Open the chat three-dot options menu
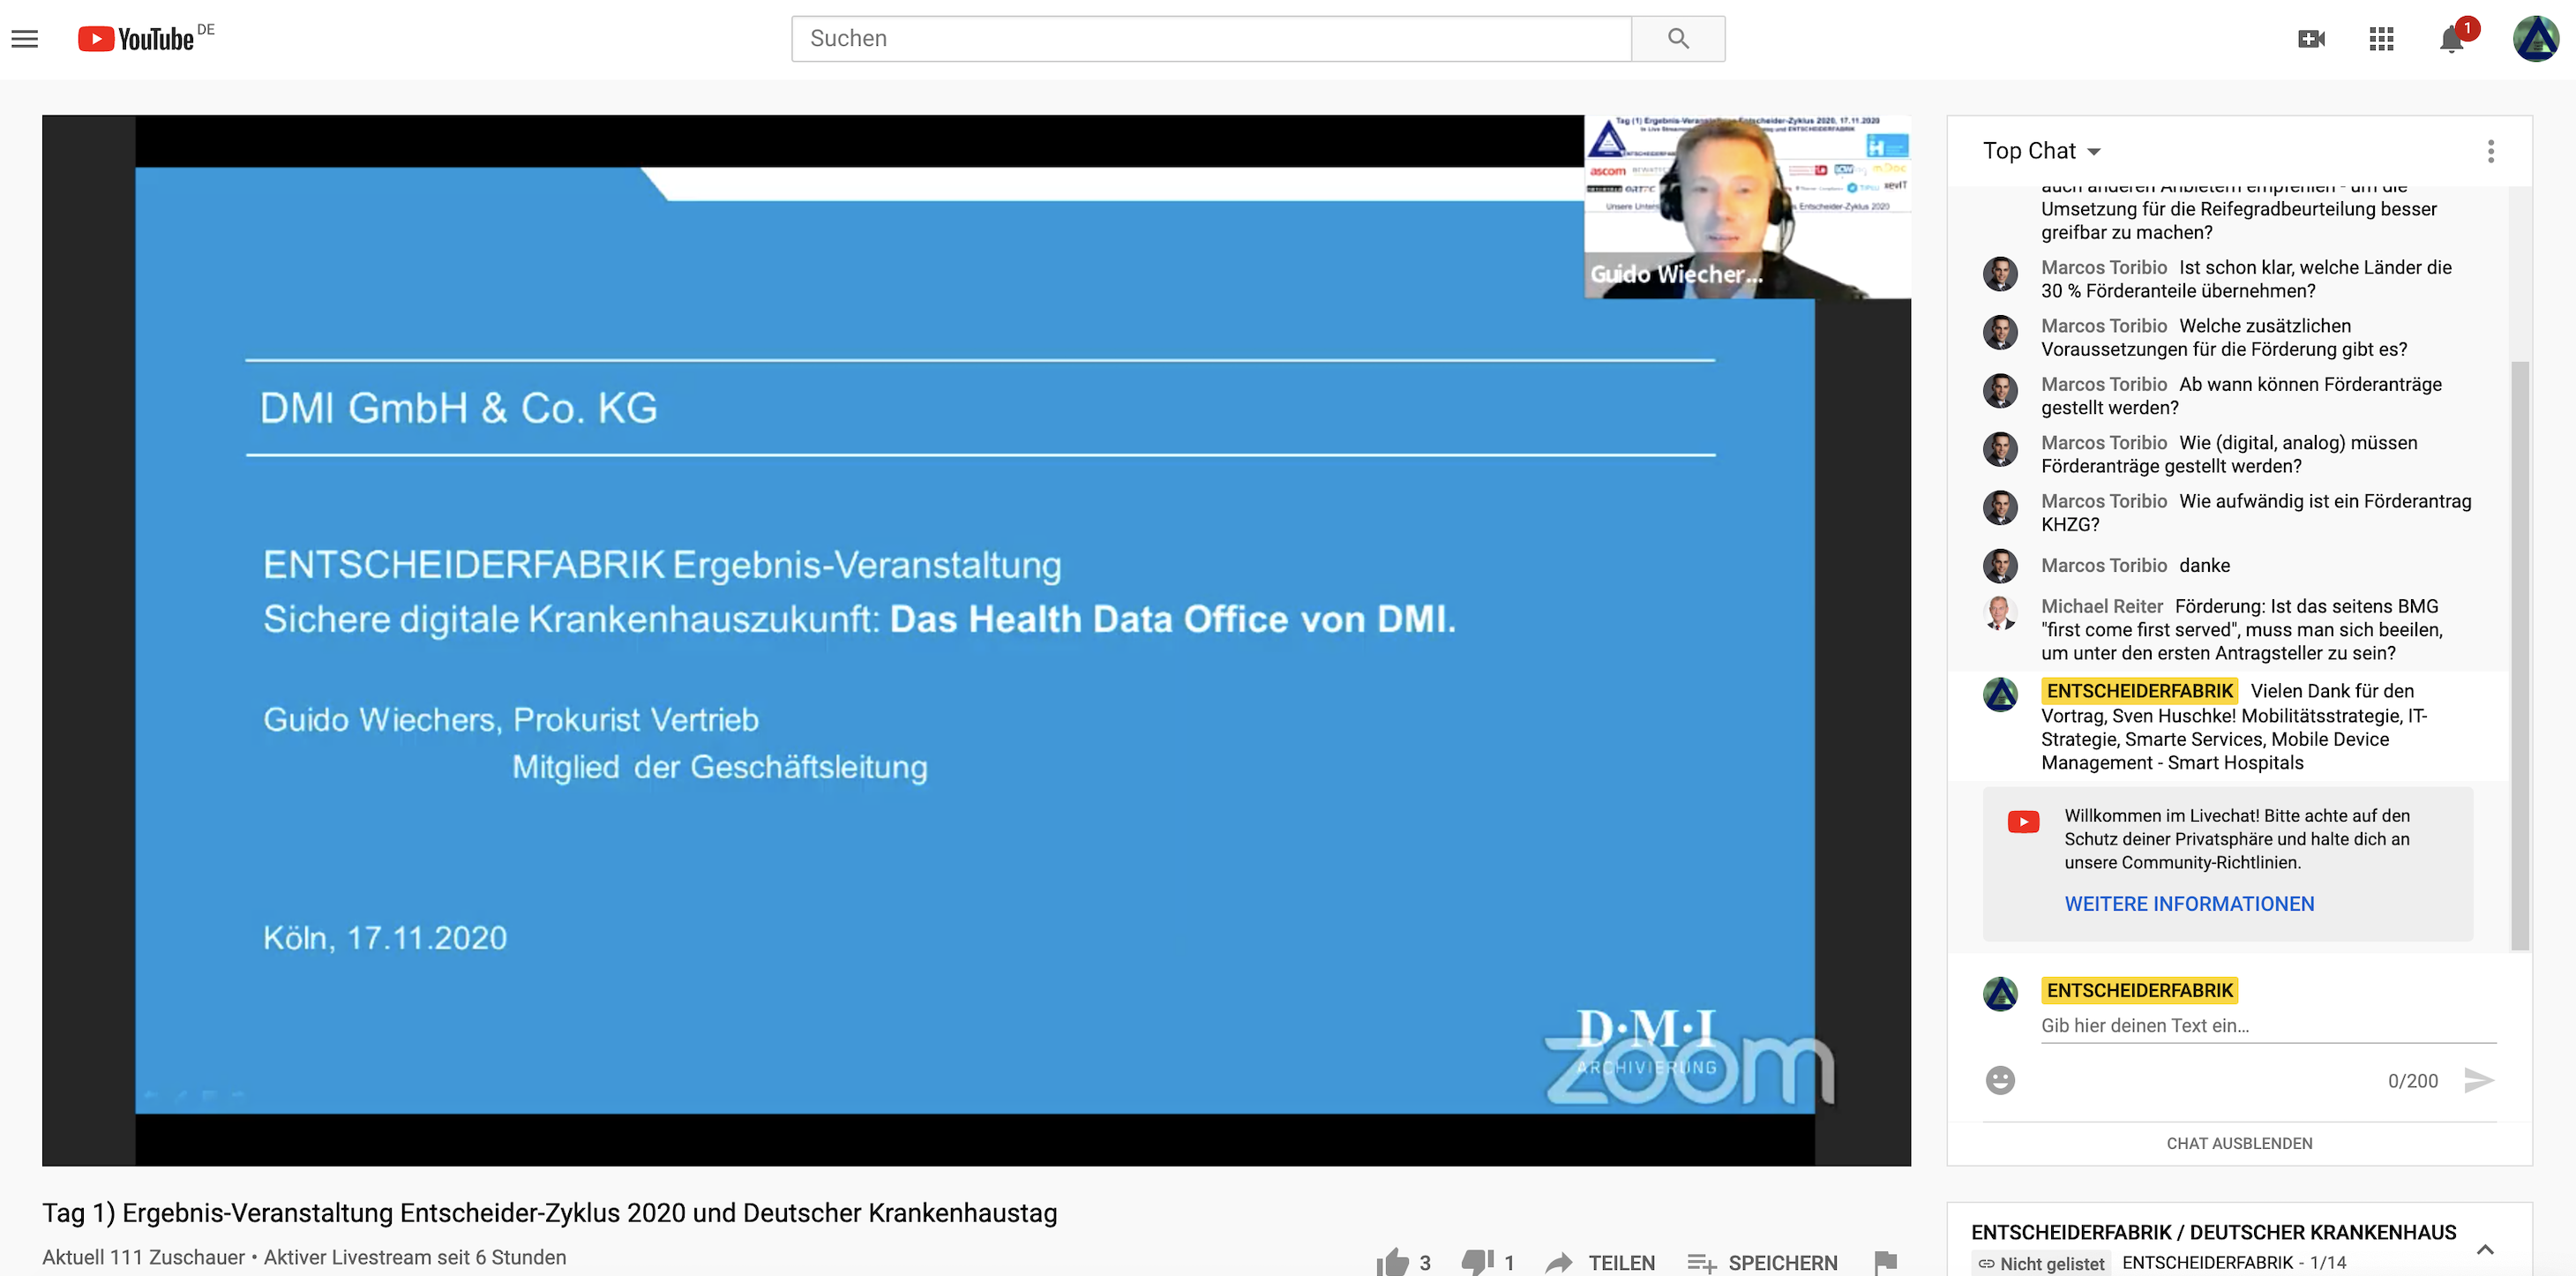Image resolution: width=2576 pixels, height=1276 pixels. tap(2490, 151)
